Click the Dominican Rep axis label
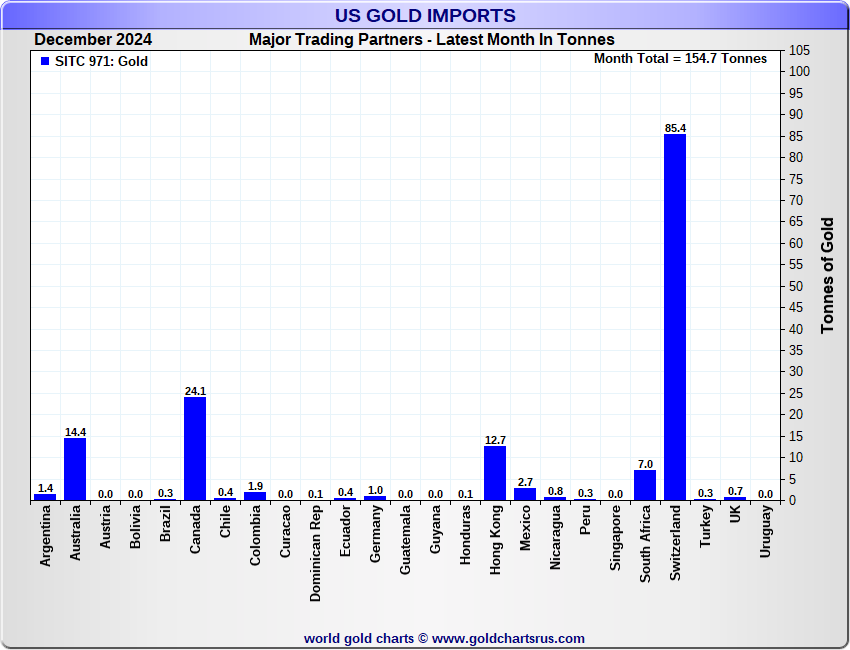The height and width of the screenshot is (650, 850). click(x=315, y=554)
